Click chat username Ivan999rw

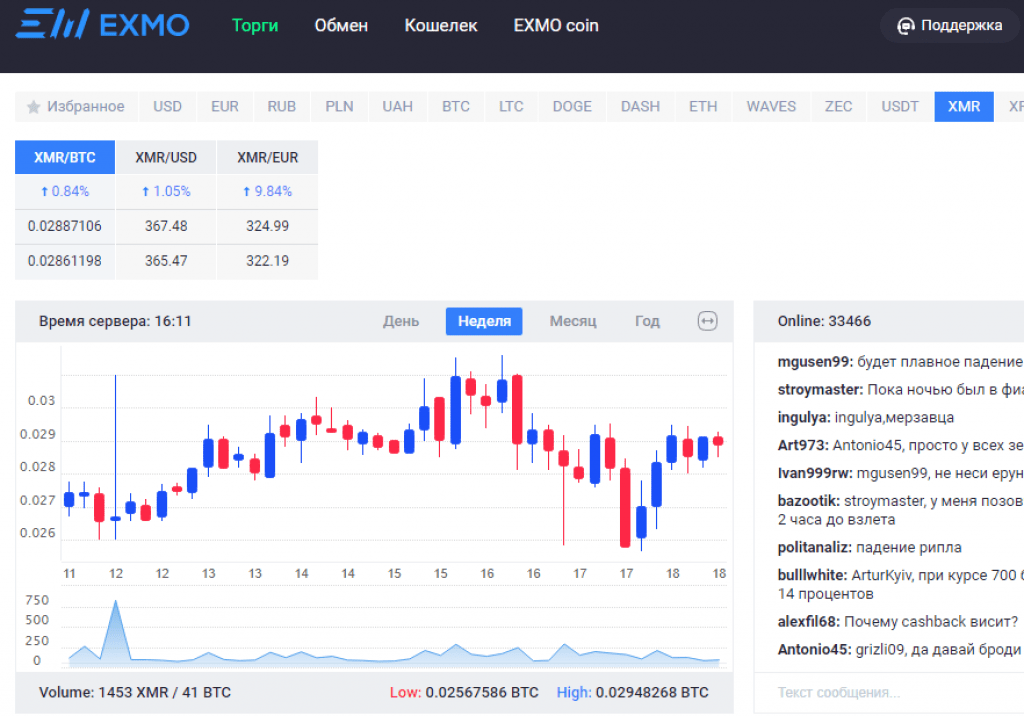click(x=815, y=473)
